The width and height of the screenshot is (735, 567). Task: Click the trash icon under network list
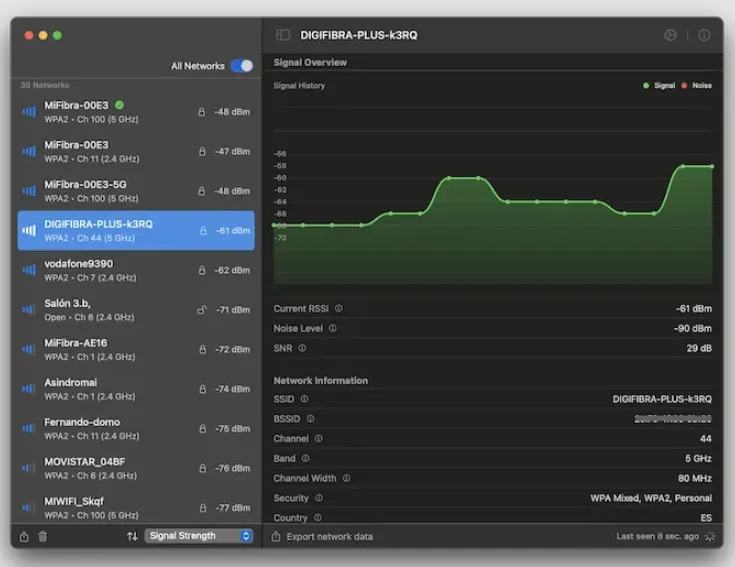coord(43,537)
